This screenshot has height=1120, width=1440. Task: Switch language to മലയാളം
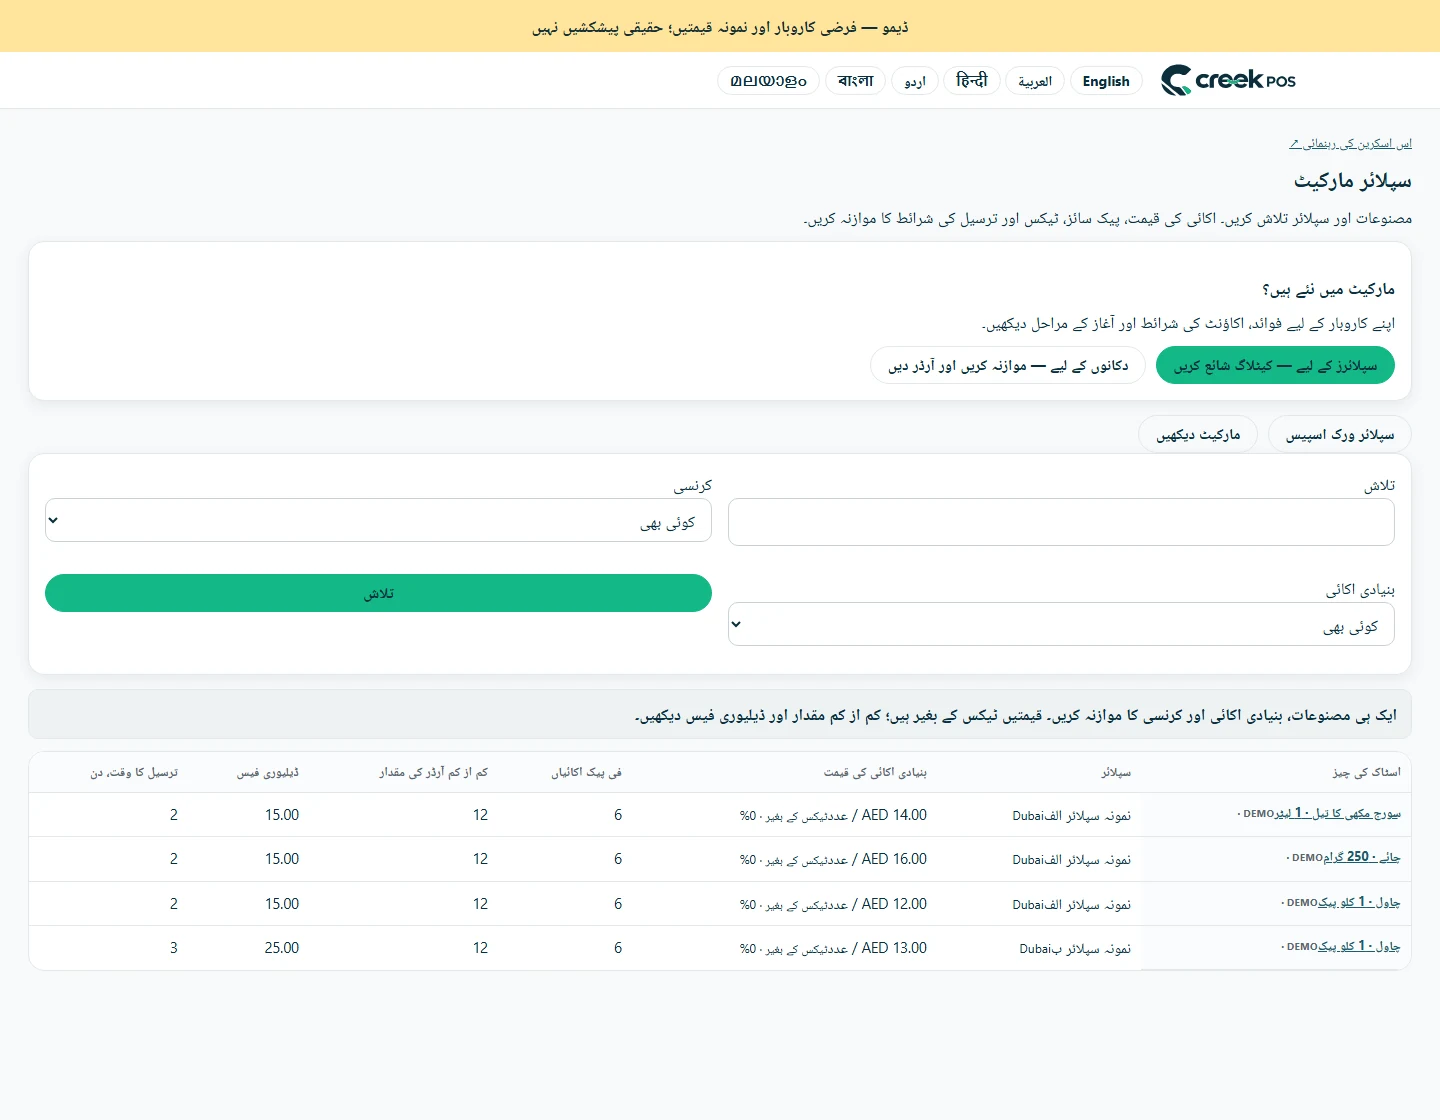tap(769, 81)
